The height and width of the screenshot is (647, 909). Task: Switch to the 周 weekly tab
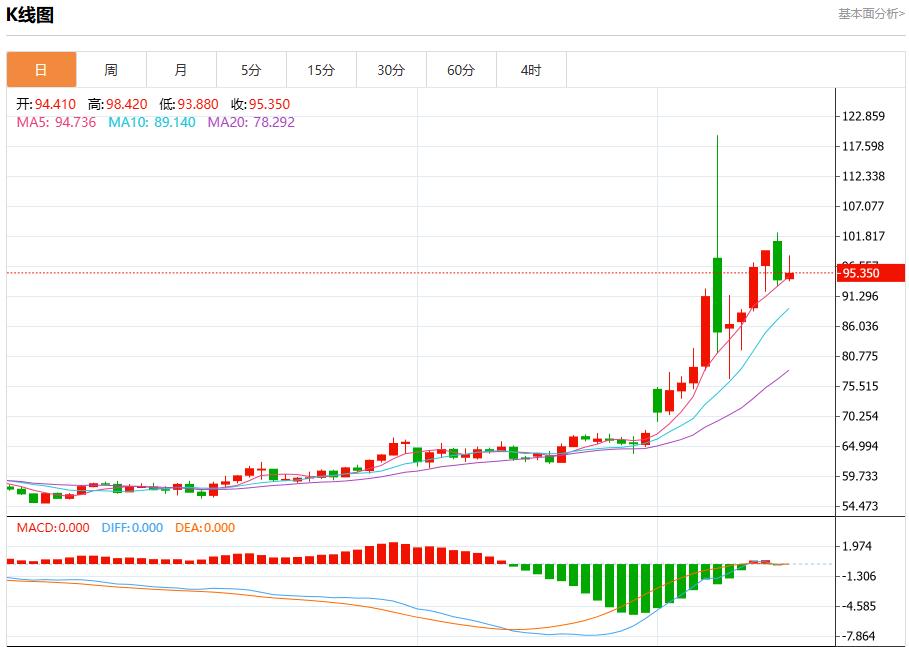point(111,70)
